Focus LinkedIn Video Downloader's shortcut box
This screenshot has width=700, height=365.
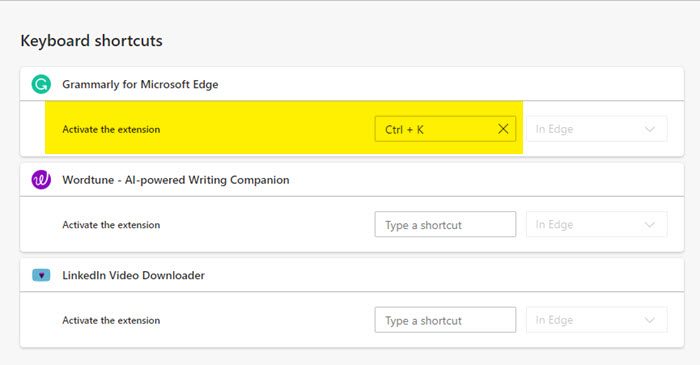click(x=445, y=320)
